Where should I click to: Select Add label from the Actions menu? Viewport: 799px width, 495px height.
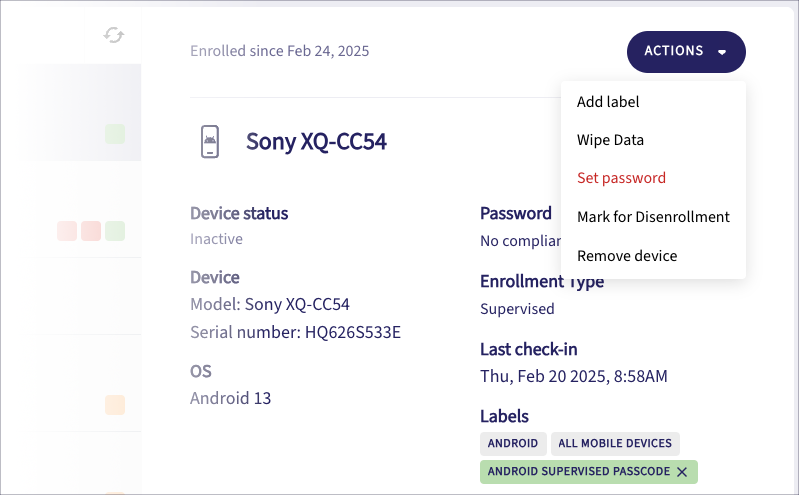[608, 102]
